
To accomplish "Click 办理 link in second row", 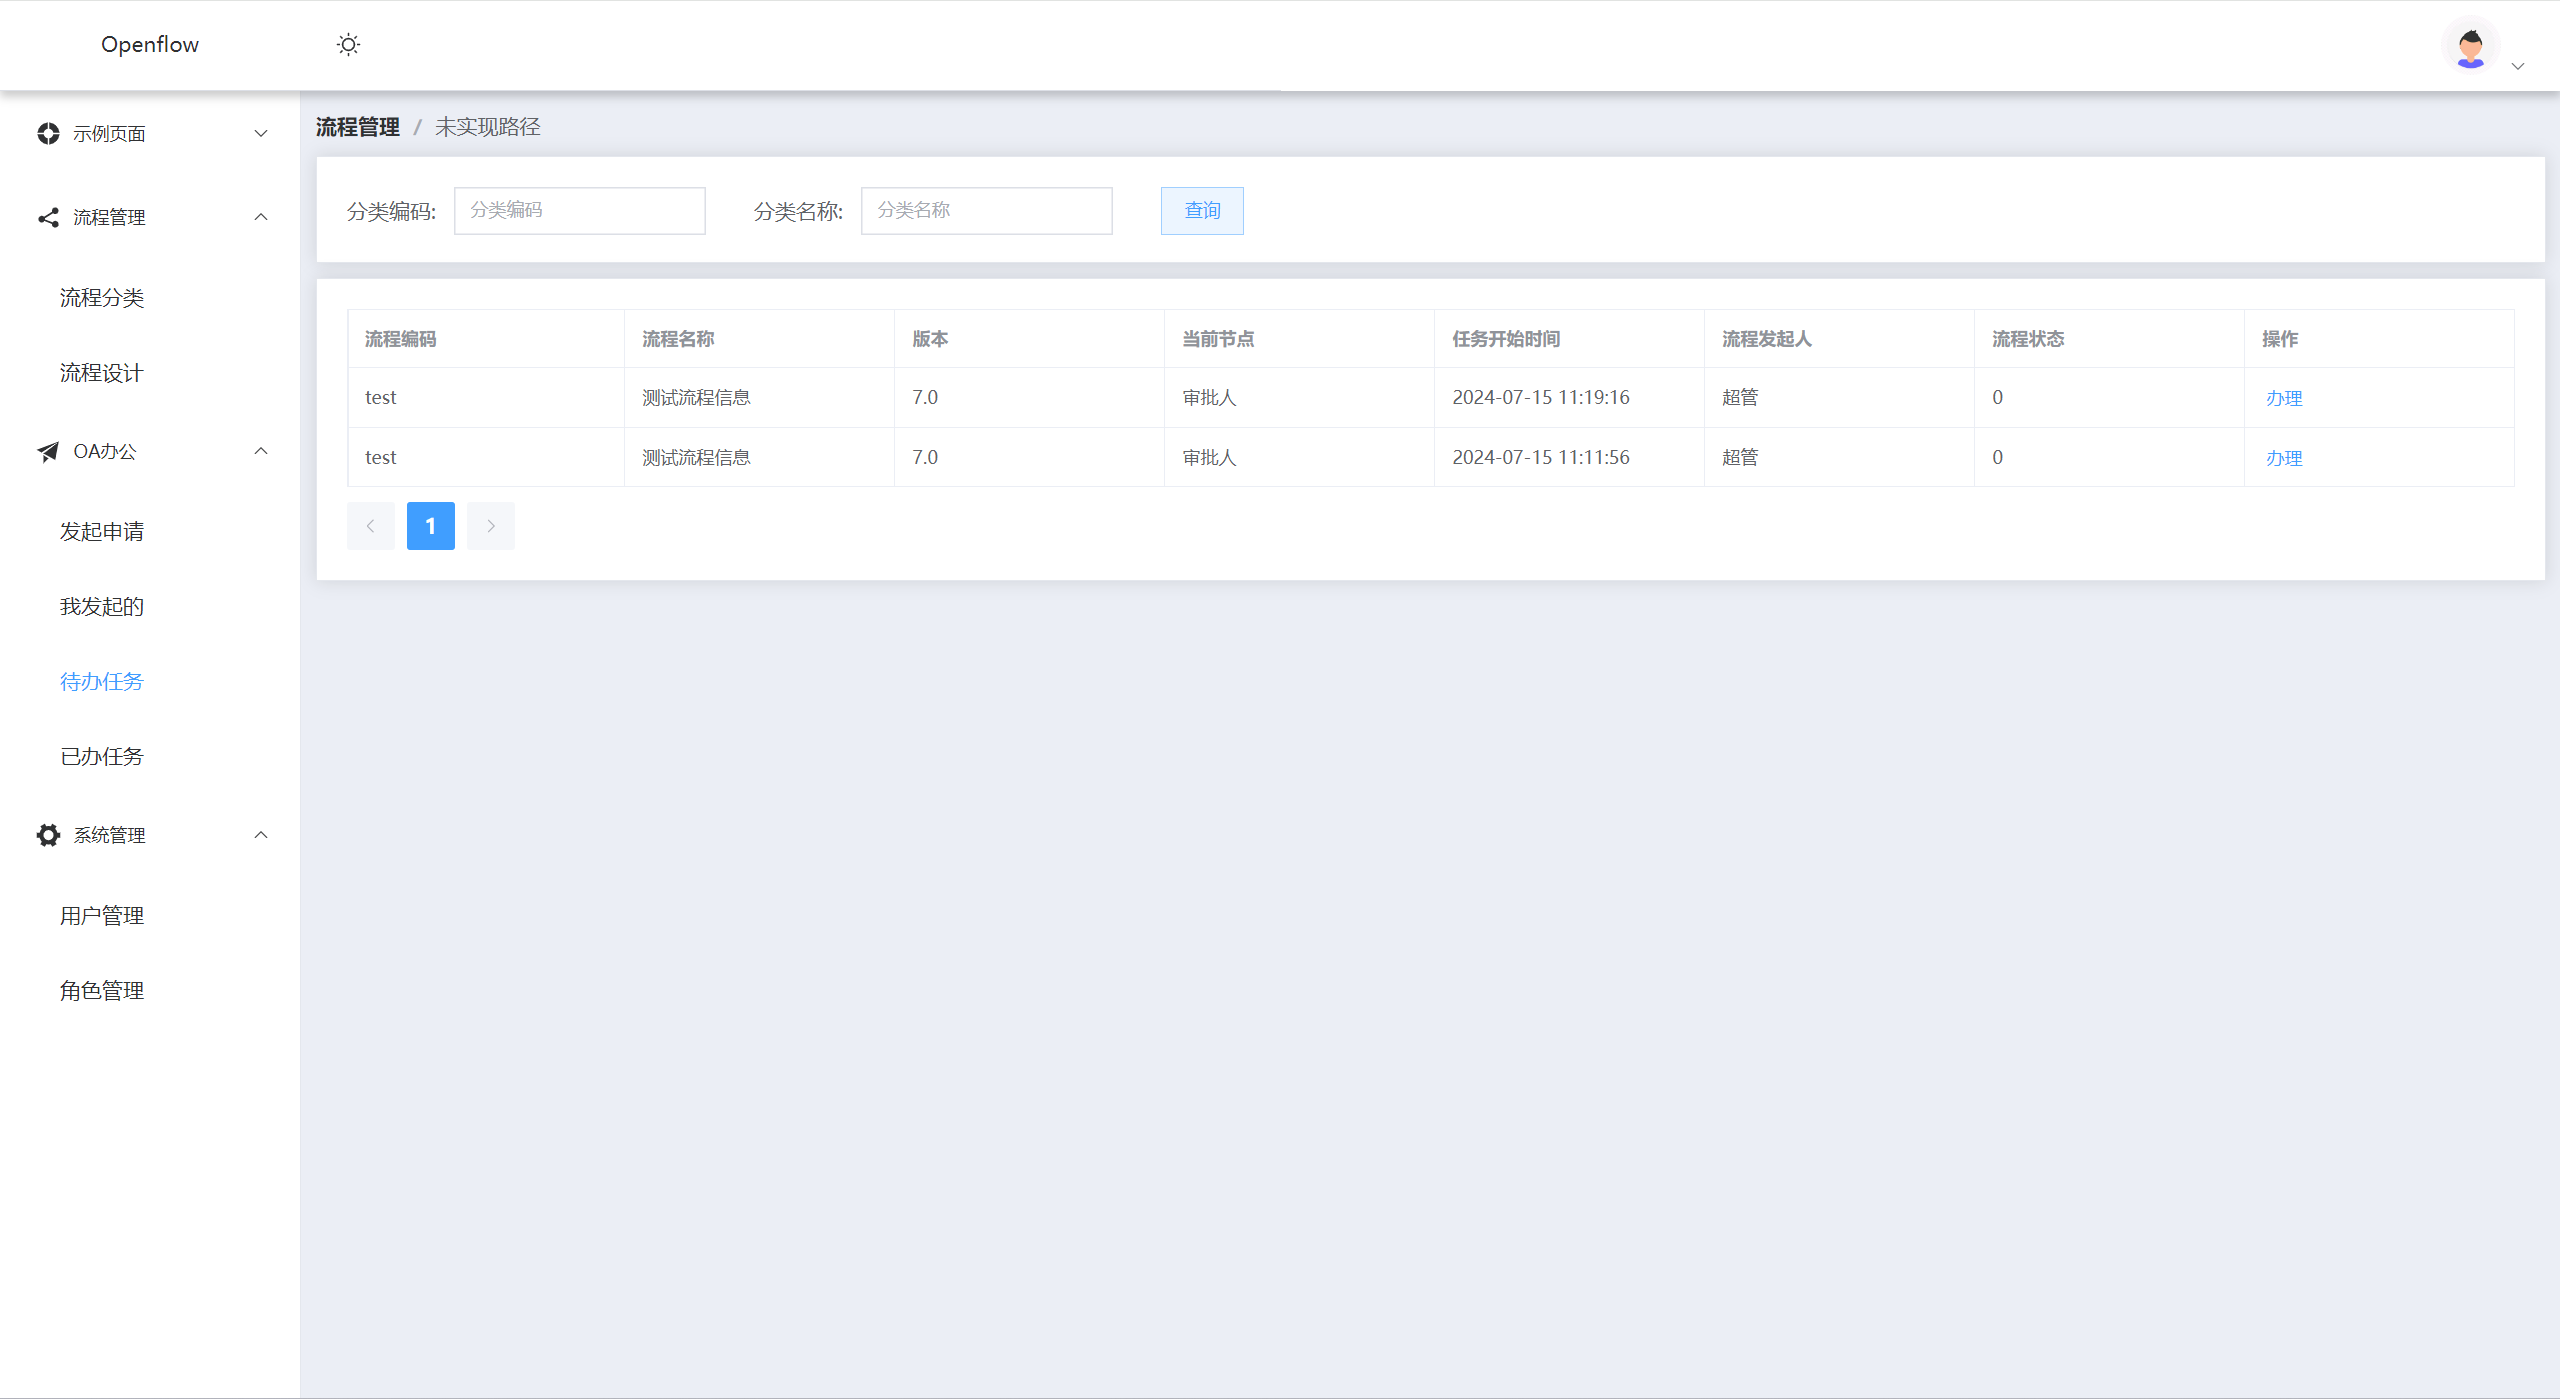I will 2283,458.
